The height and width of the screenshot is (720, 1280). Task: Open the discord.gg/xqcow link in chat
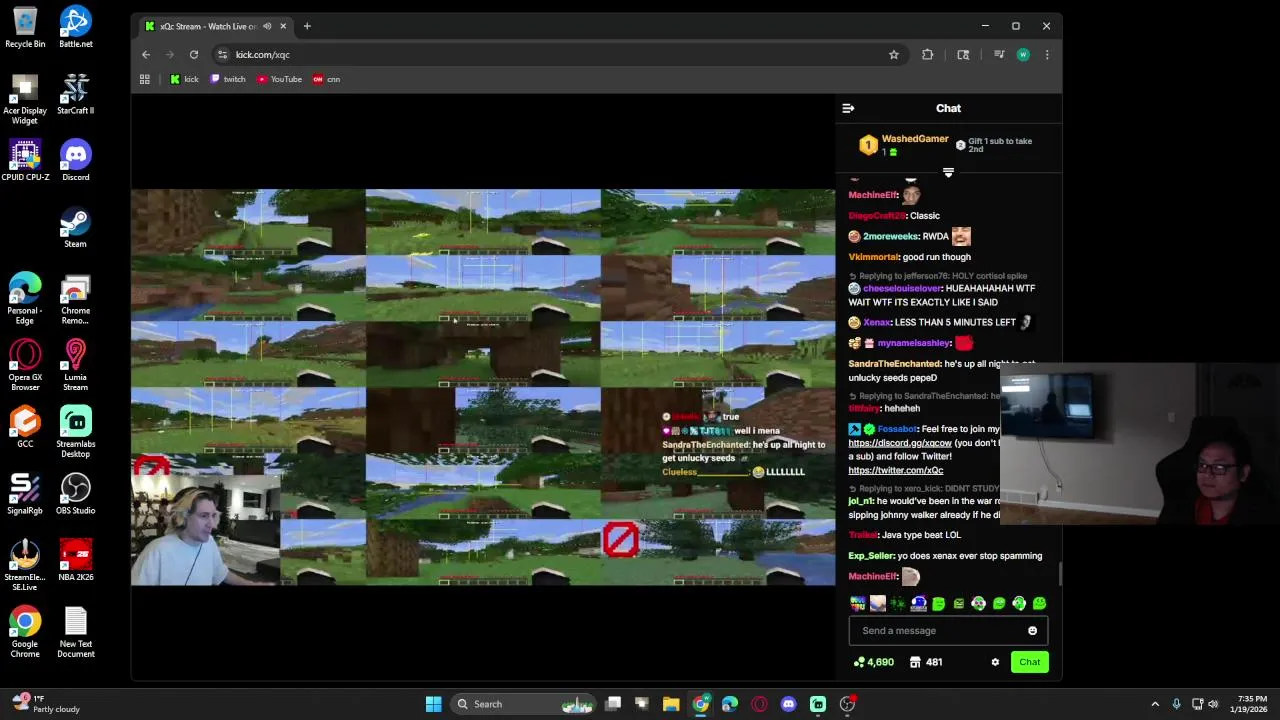click(x=899, y=443)
